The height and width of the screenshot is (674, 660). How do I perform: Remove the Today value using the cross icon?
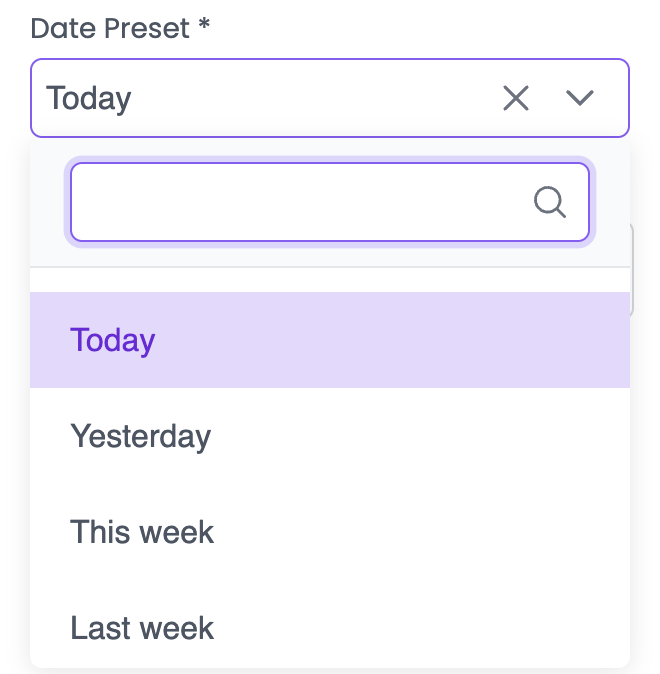pos(515,98)
